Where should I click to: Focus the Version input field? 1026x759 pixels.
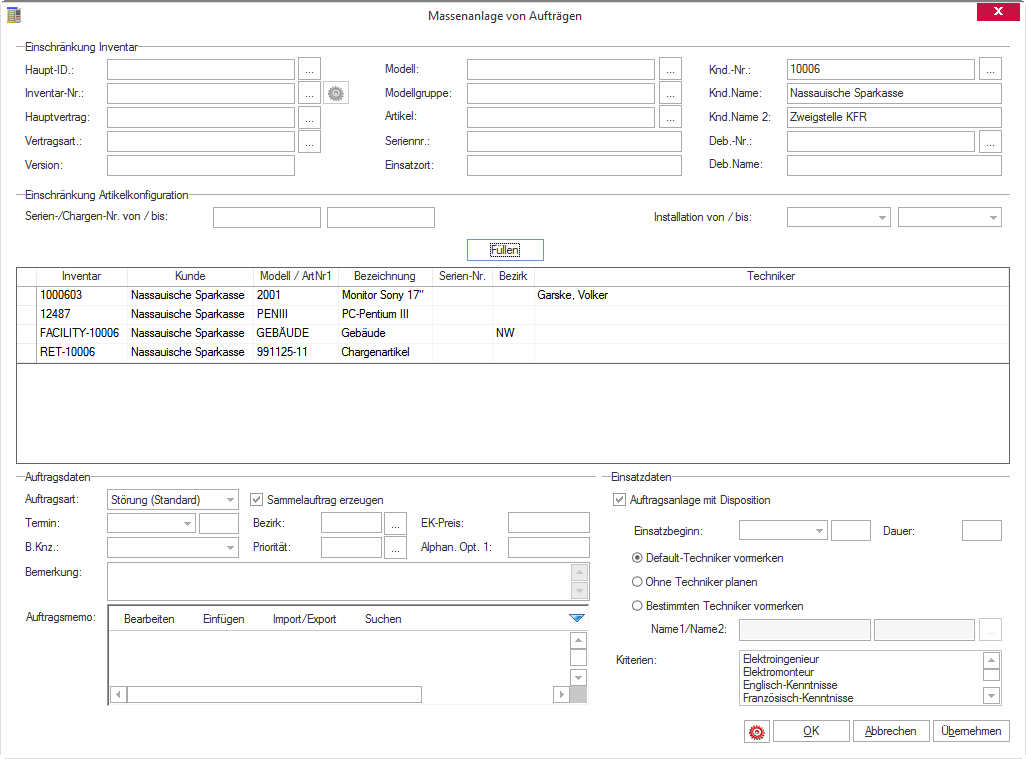(x=201, y=165)
